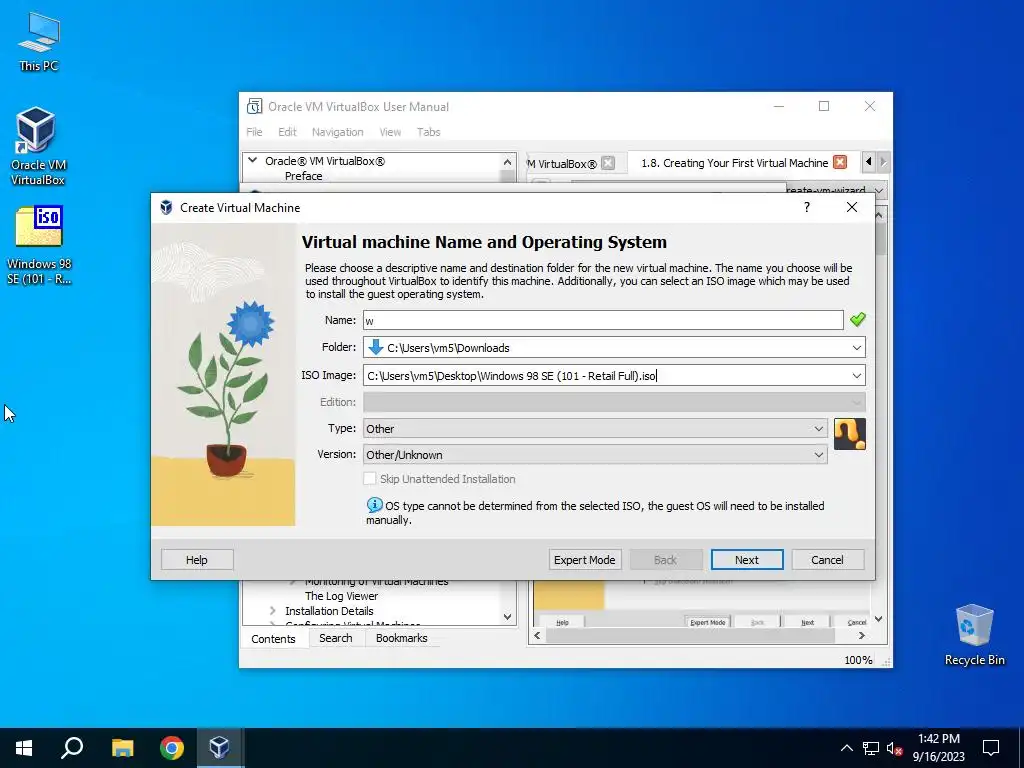The image size is (1024, 768).
Task: Cancel the Create Virtual Machine wizard
Action: coord(827,560)
